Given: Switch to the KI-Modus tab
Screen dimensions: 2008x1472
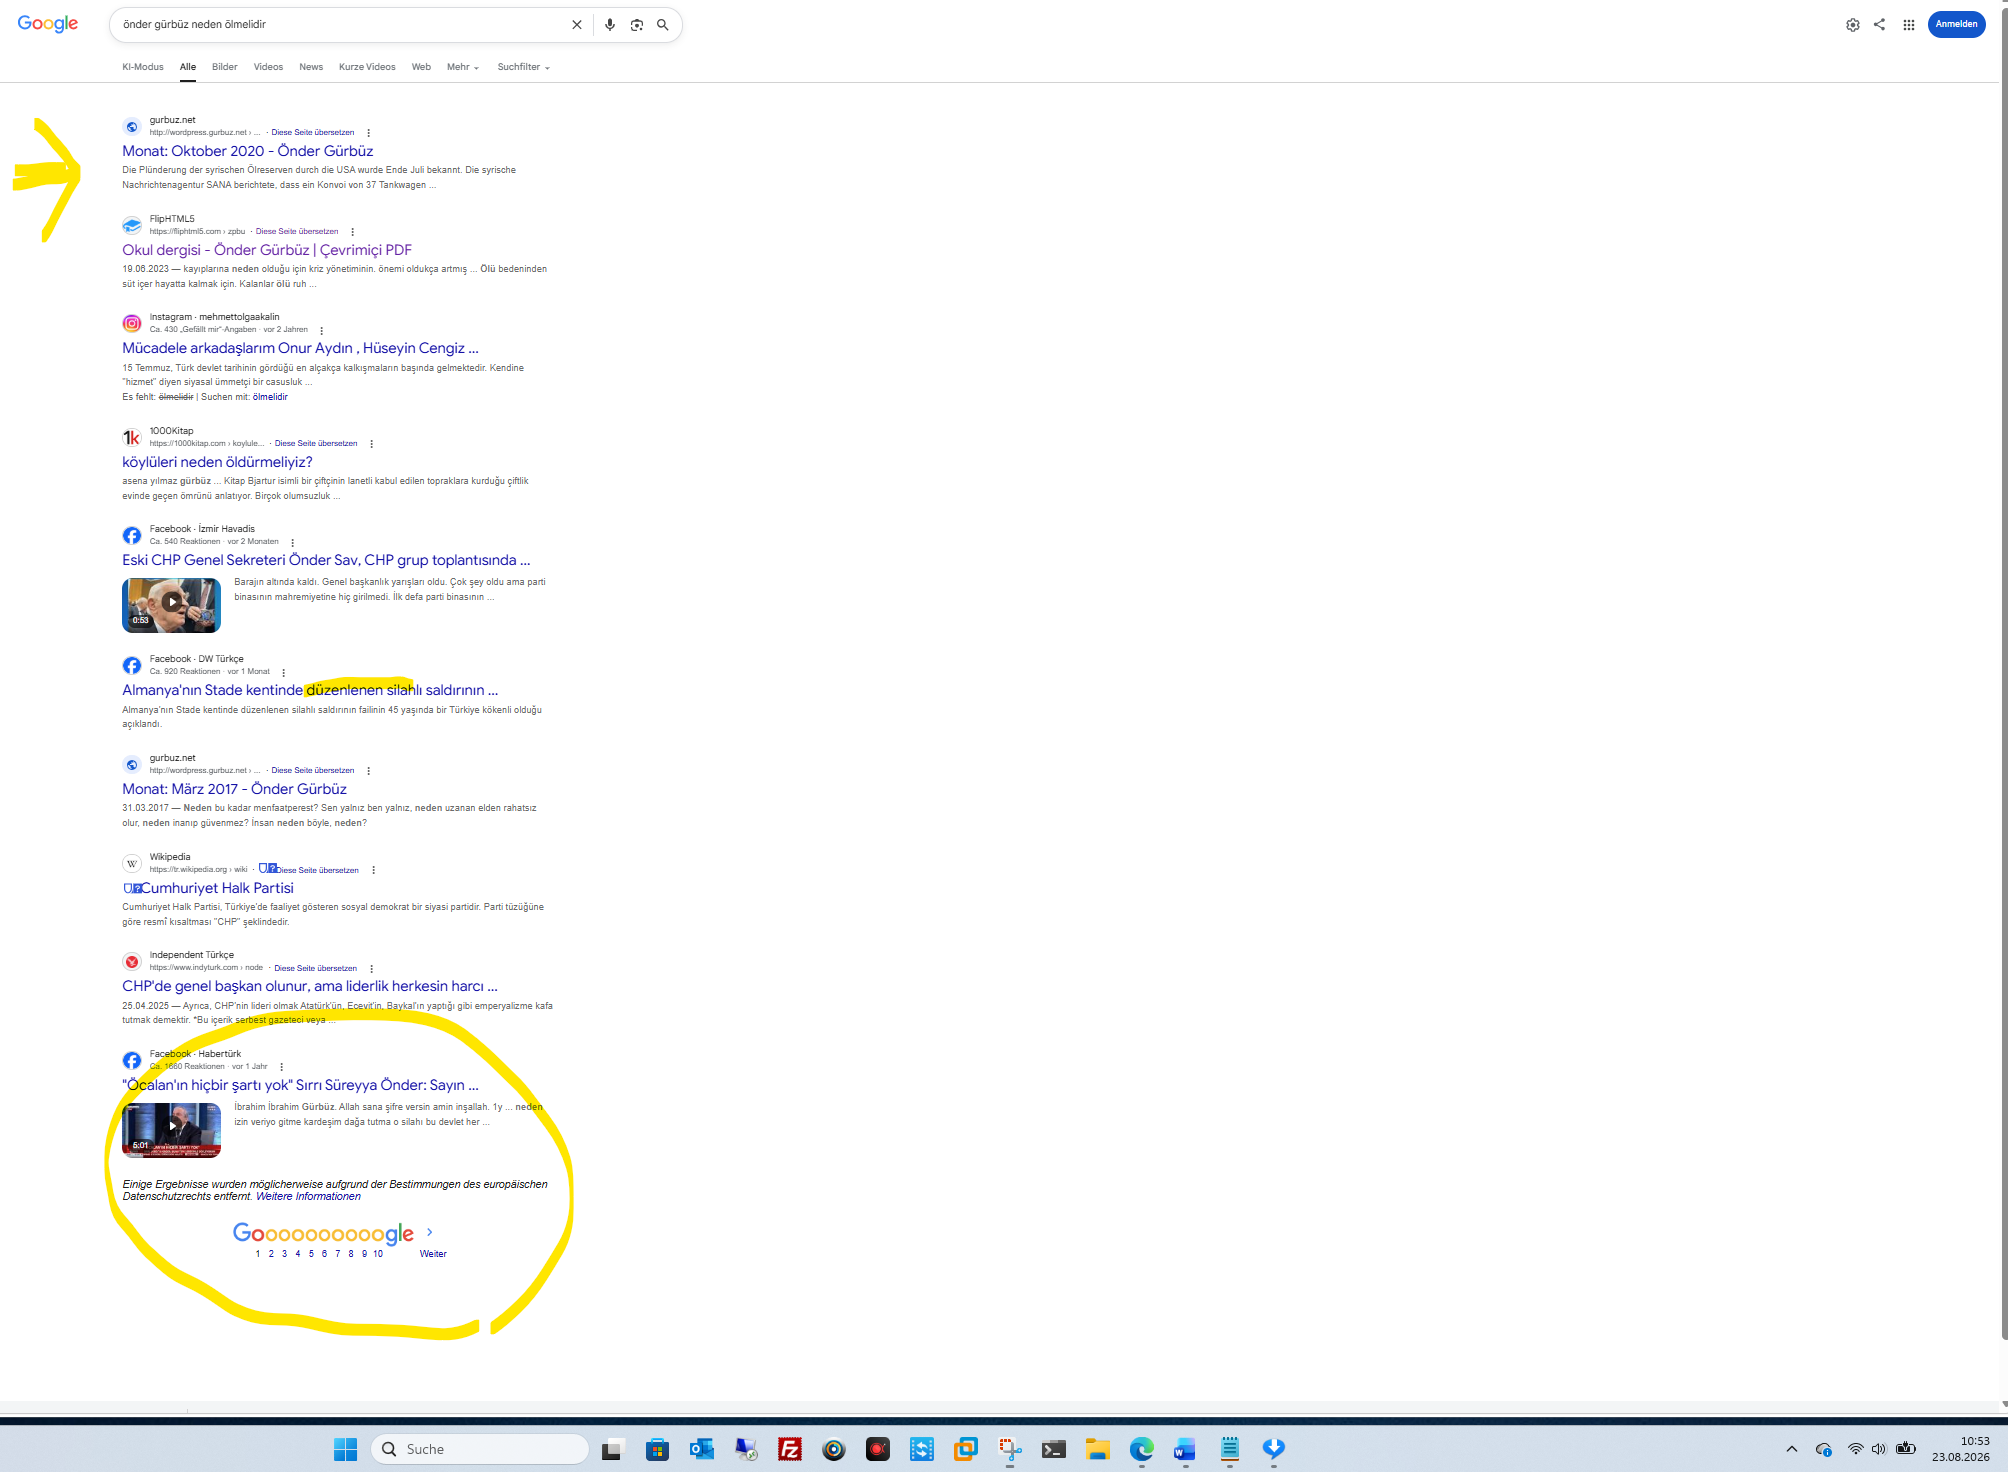Looking at the screenshot, I should pos(143,67).
